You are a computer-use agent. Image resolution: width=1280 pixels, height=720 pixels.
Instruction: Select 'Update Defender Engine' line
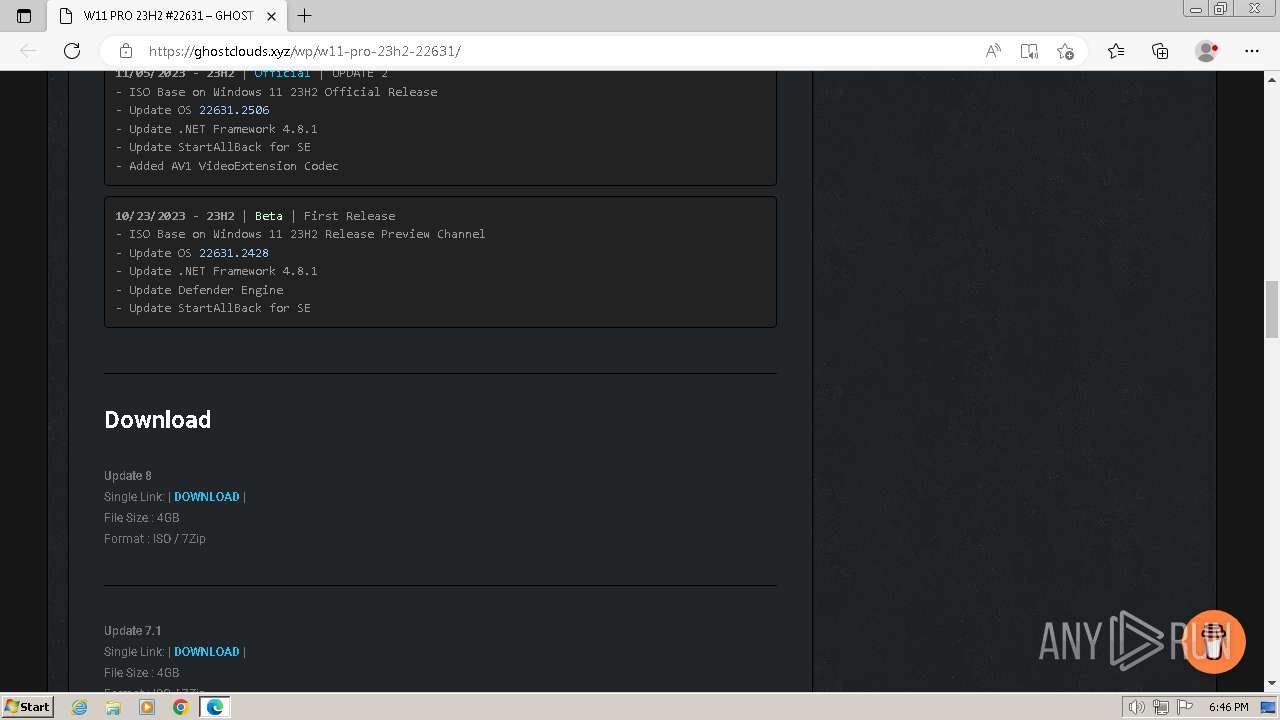(x=199, y=290)
